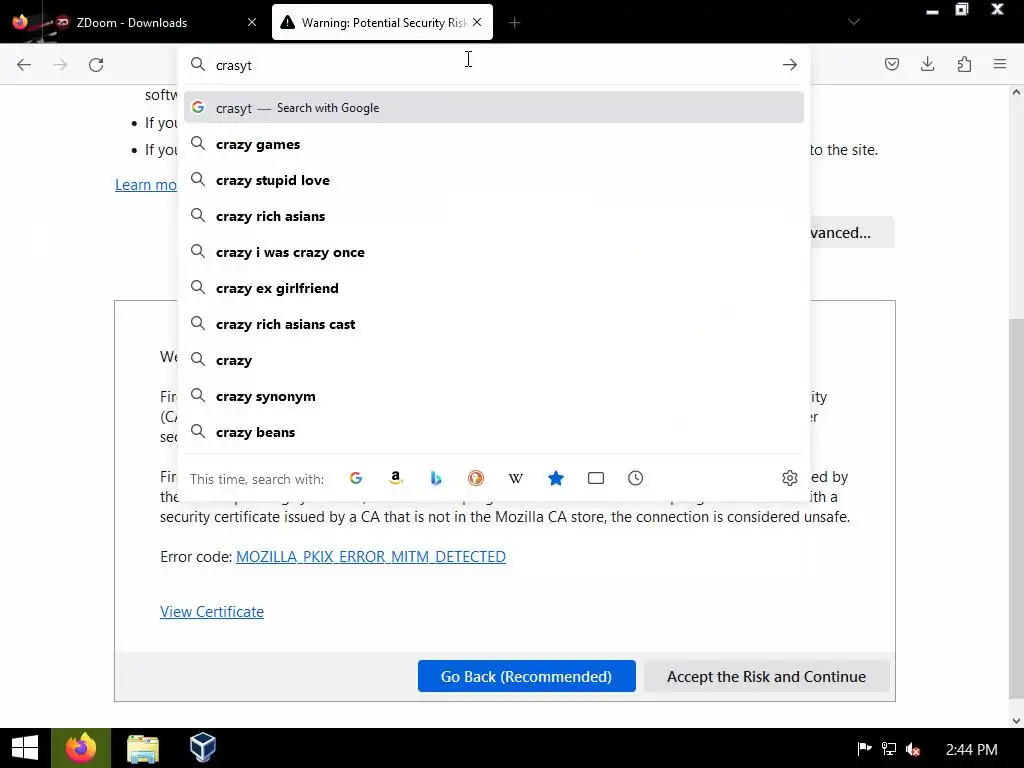Click the Action Center flag tray icon
The width and height of the screenshot is (1024, 768).
click(x=864, y=749)
